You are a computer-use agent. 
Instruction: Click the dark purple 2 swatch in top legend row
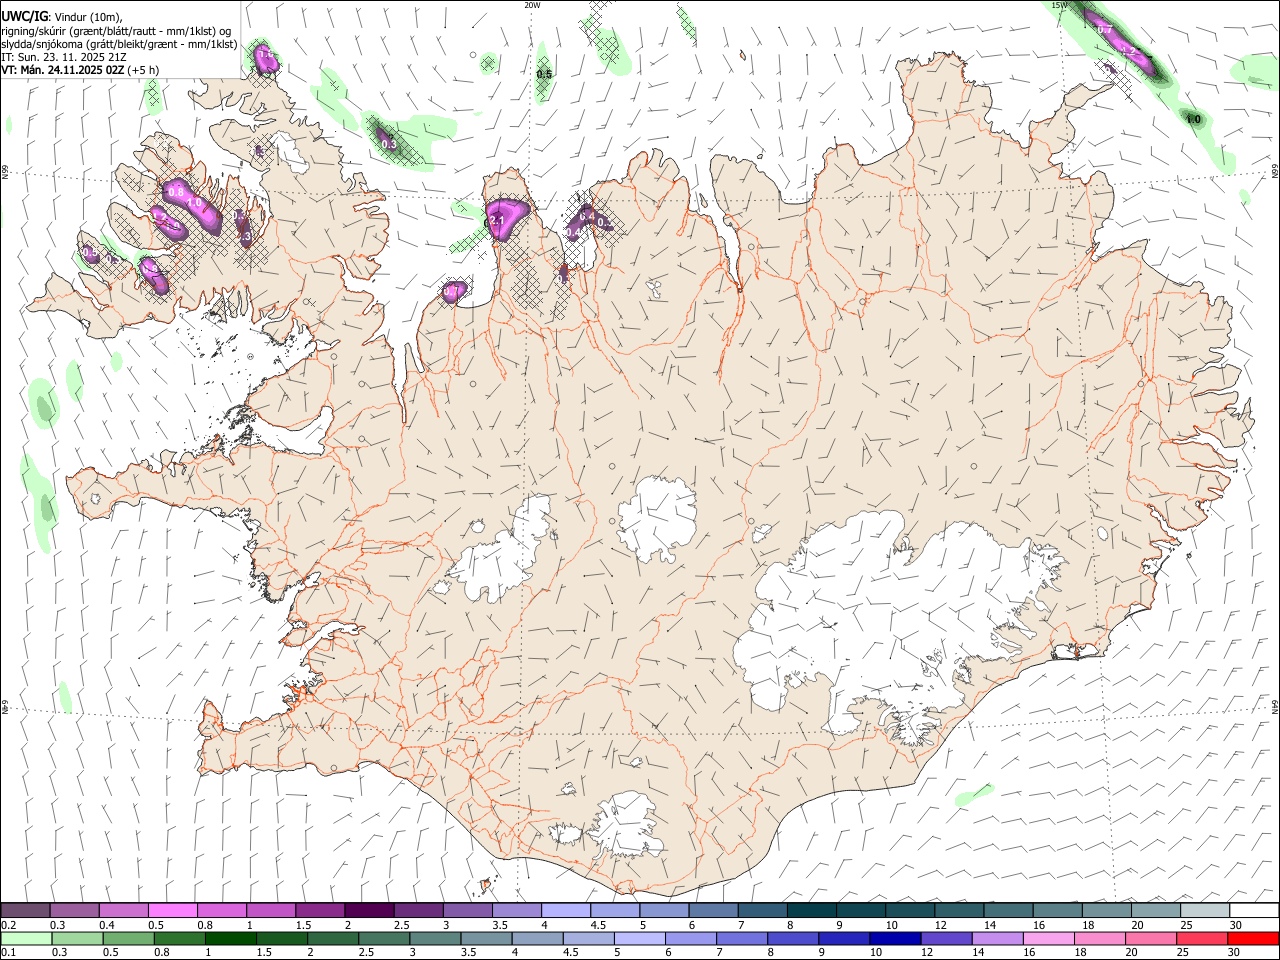coord(369,911)
